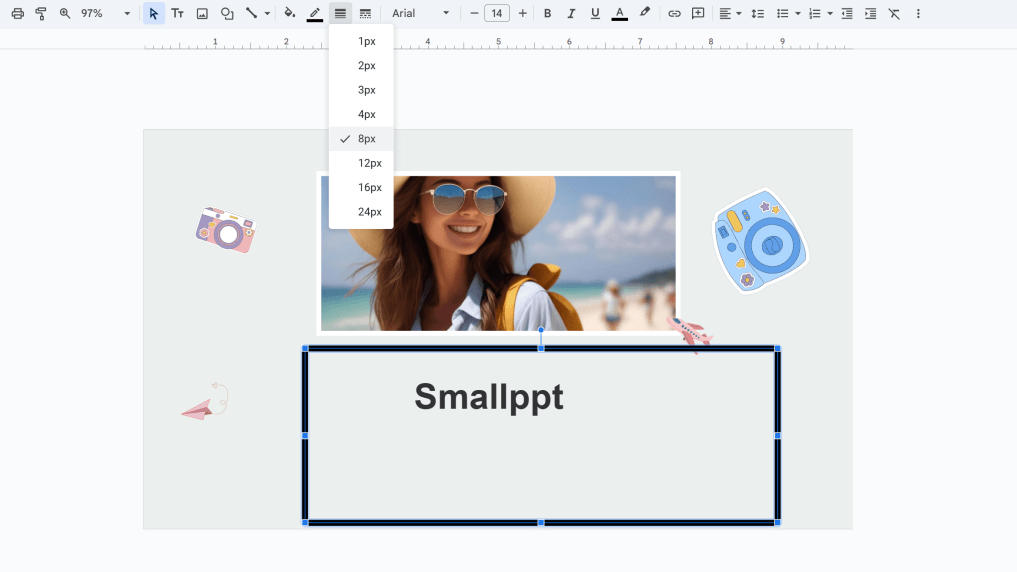Click the text box rotation handle
Image resolution: width=1017 pixels, height=572 pixels.
coord(541,330)
